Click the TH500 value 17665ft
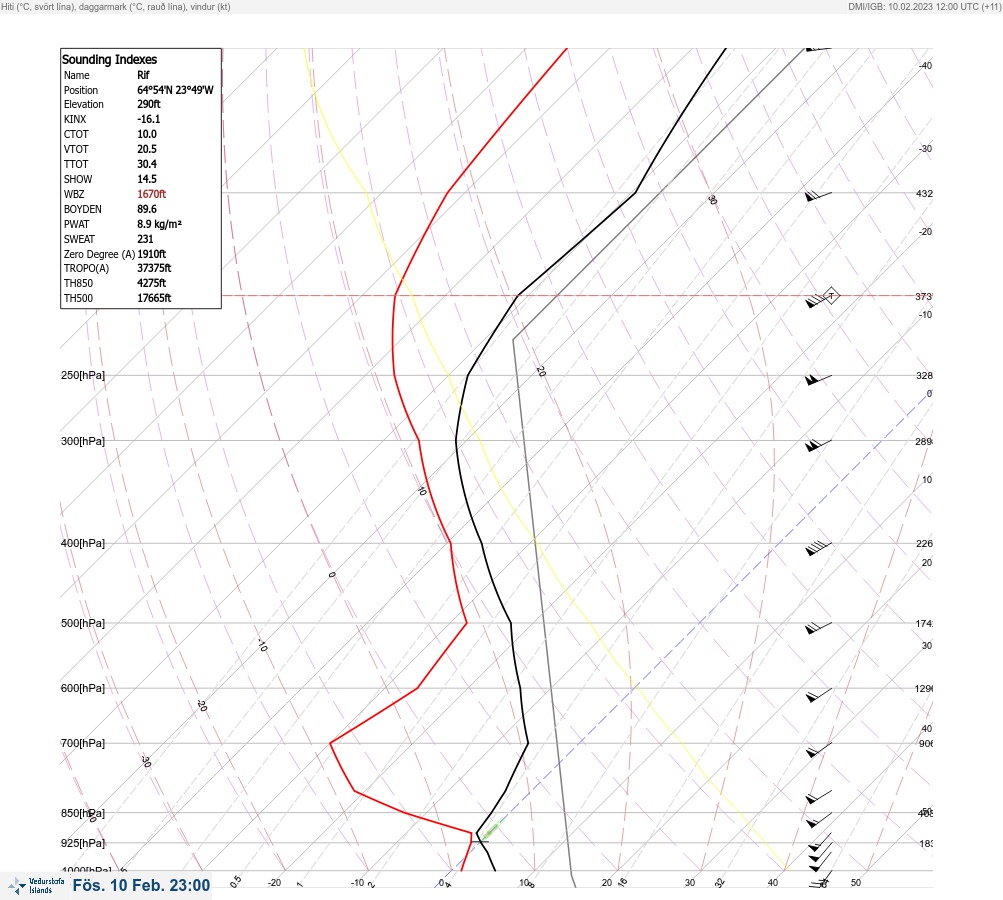The image size is (1003, 900). coord(154,298)
